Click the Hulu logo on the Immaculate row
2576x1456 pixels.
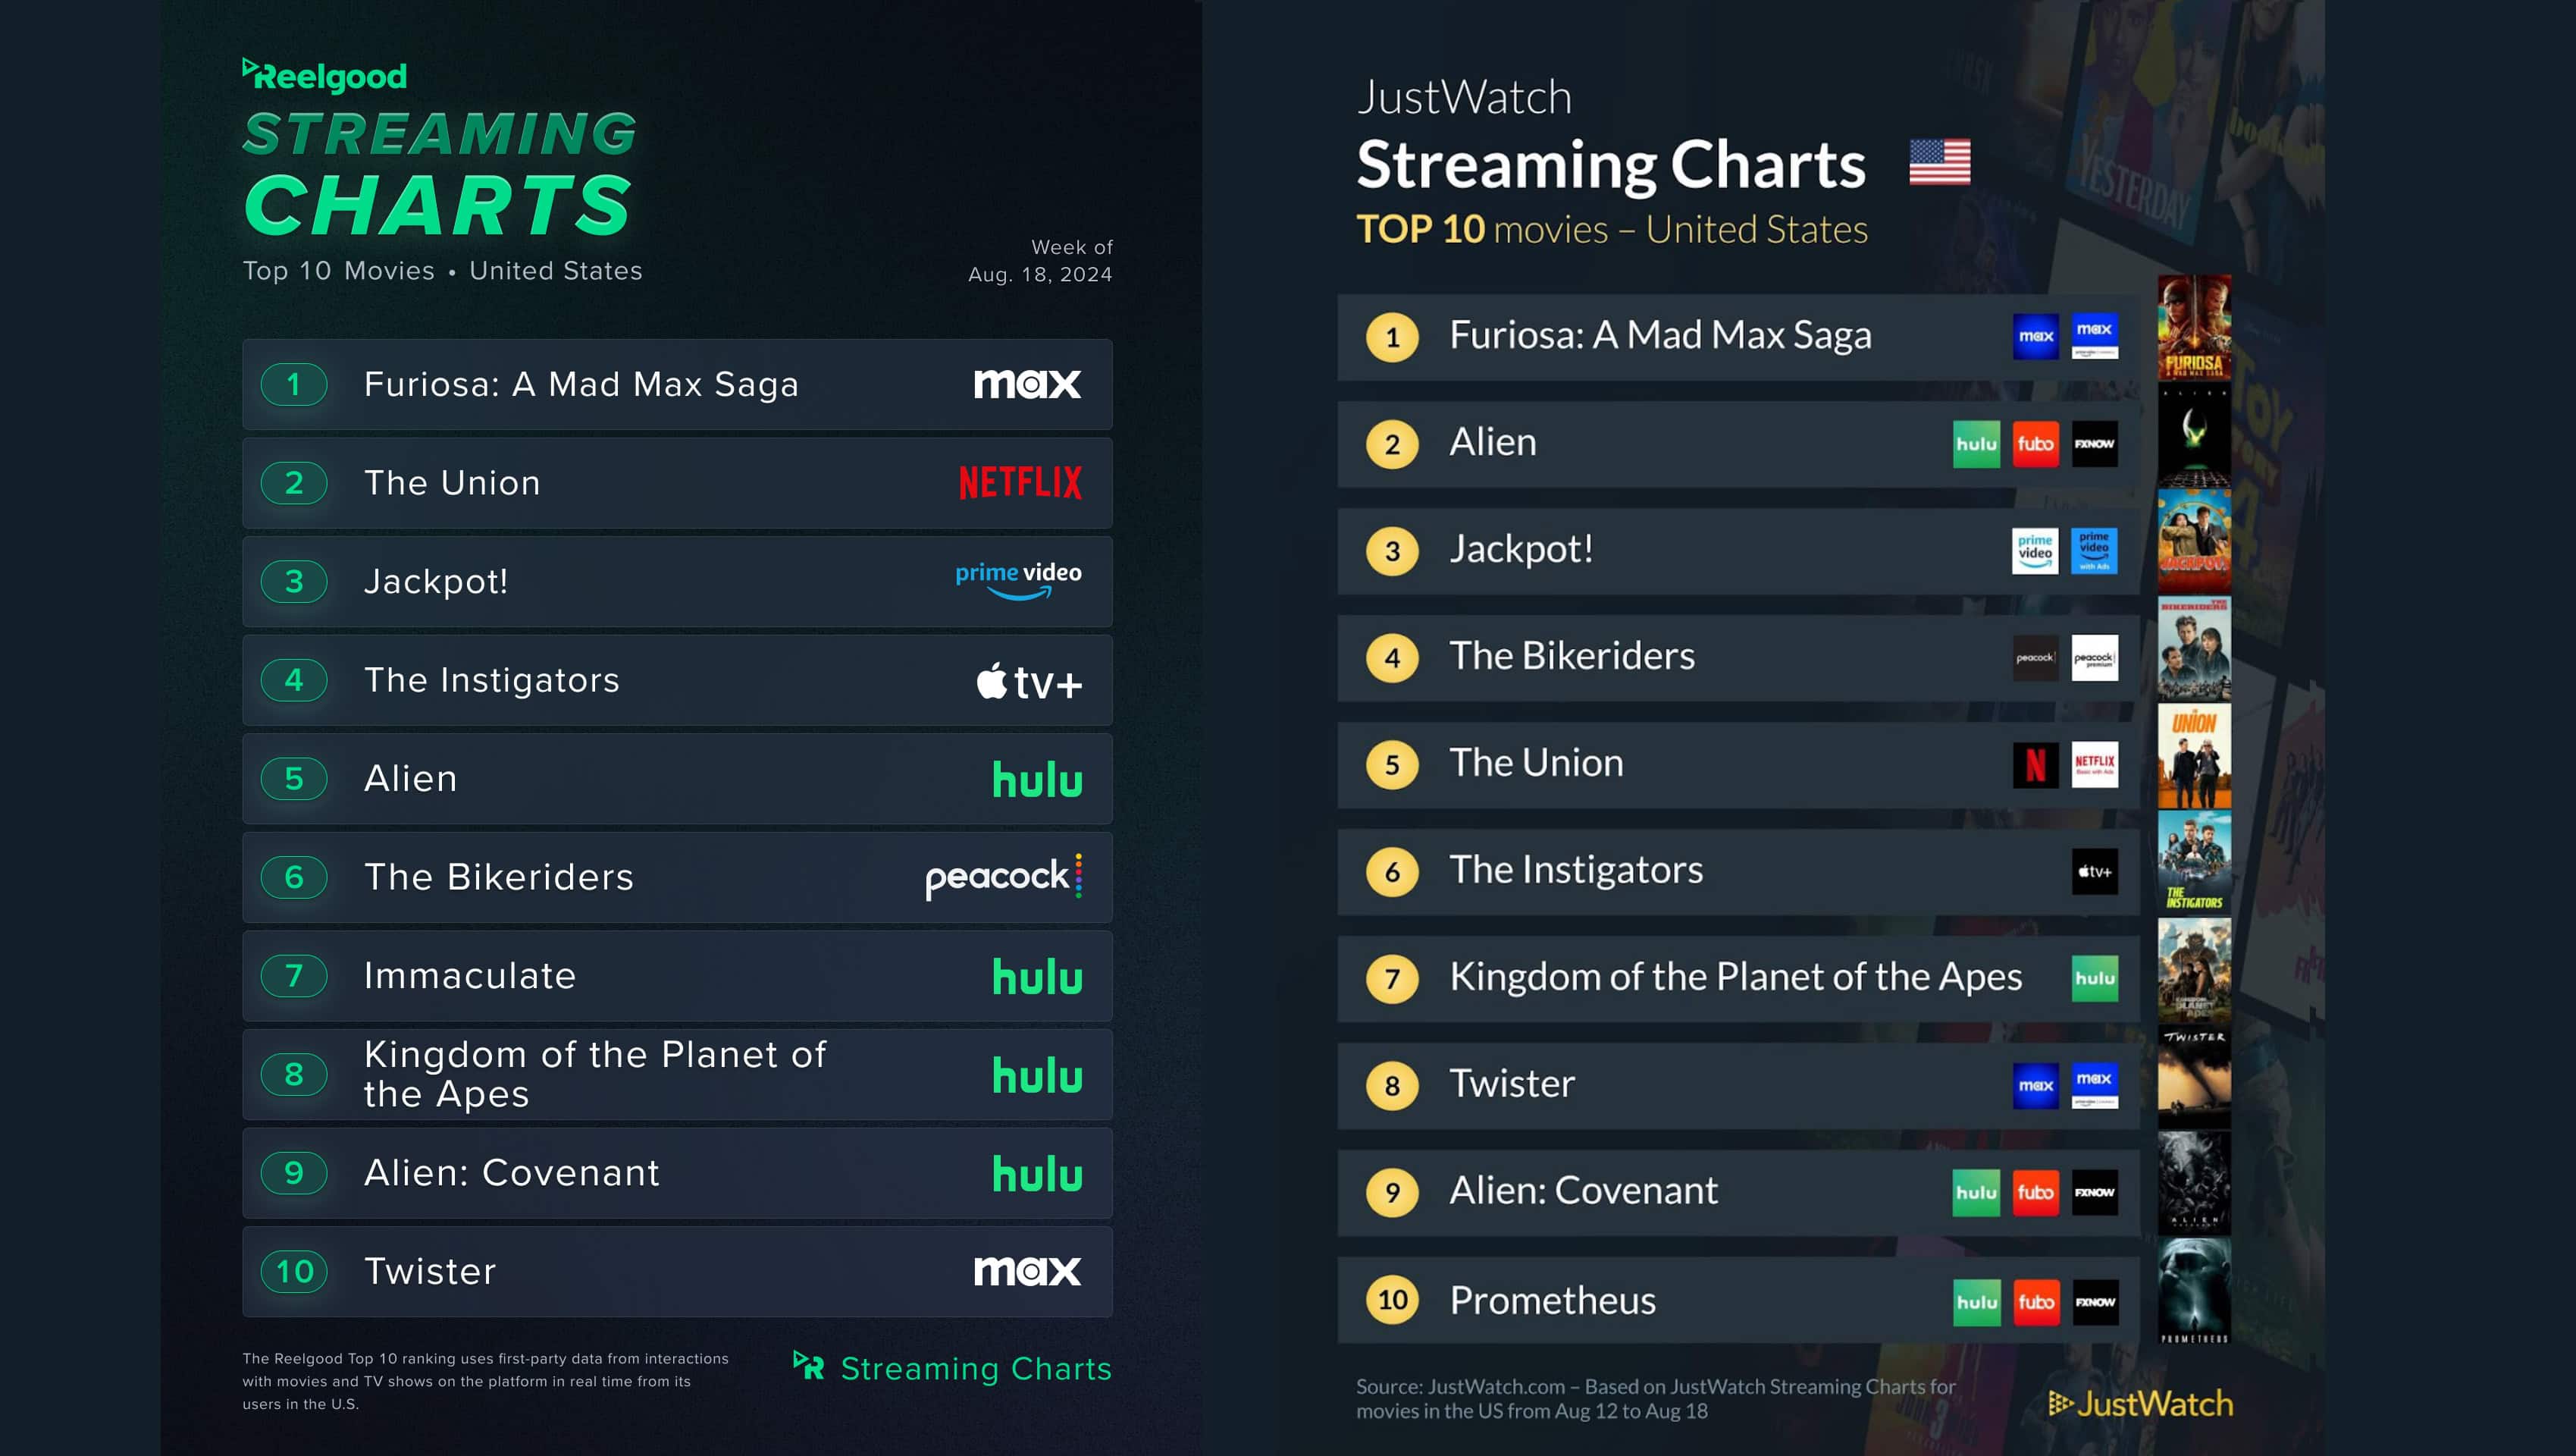point(1037,977)
